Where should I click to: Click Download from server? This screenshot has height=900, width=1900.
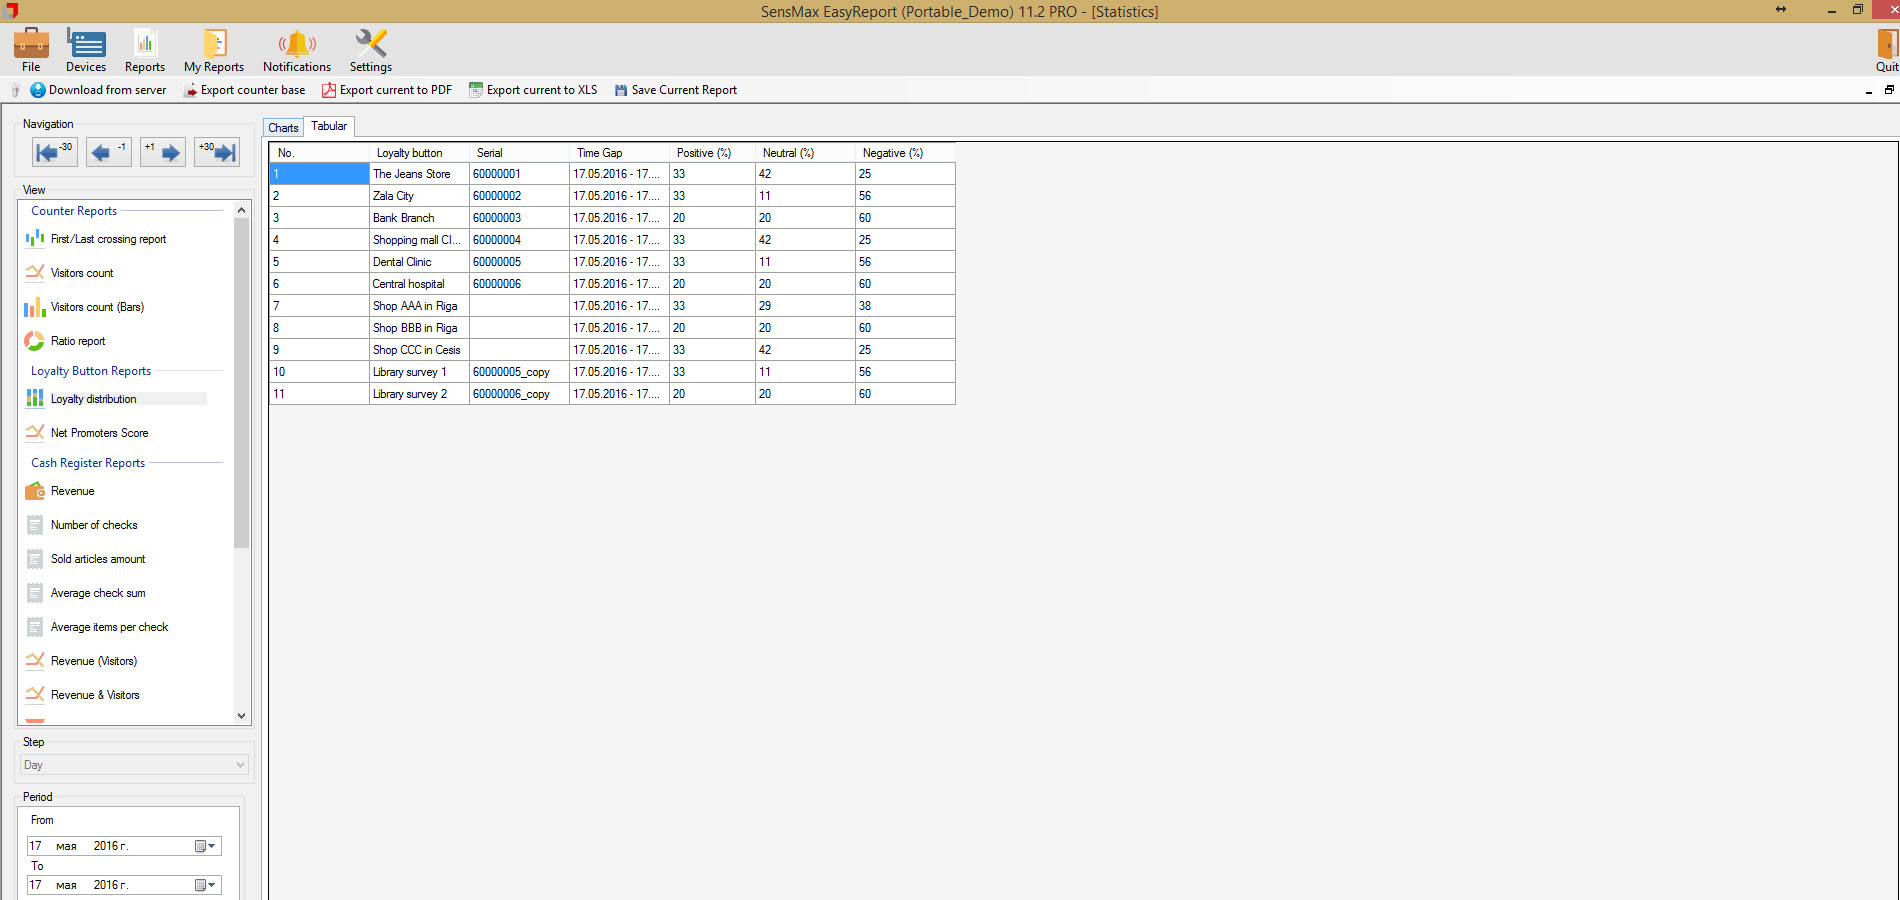98,90
